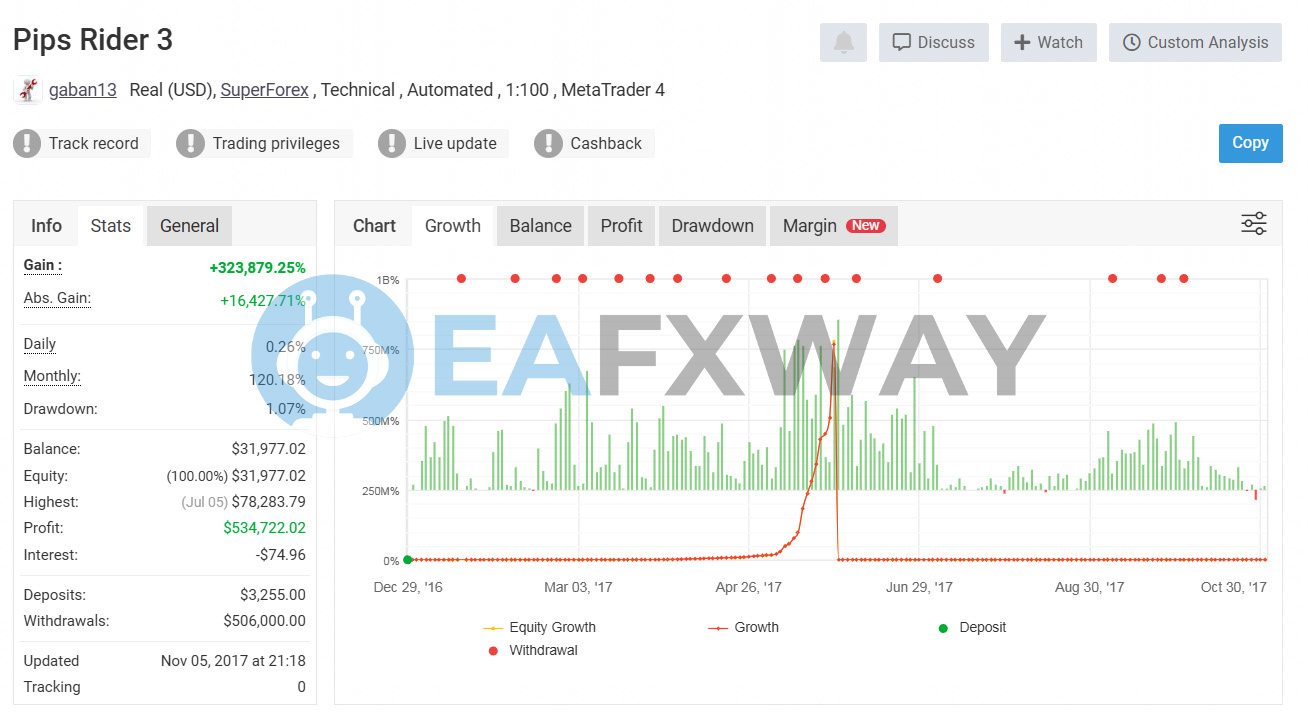
Task: Click the gain value +323,879.25%
Action: pos(258,268)
